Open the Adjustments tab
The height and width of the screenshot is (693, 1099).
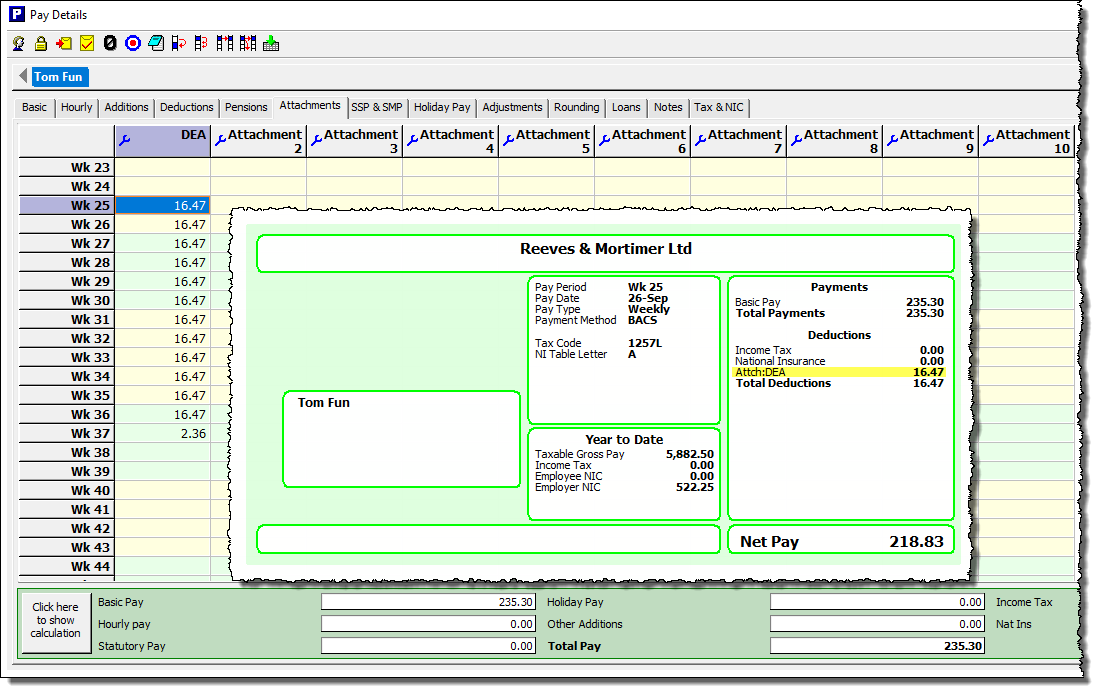point(512,107)
